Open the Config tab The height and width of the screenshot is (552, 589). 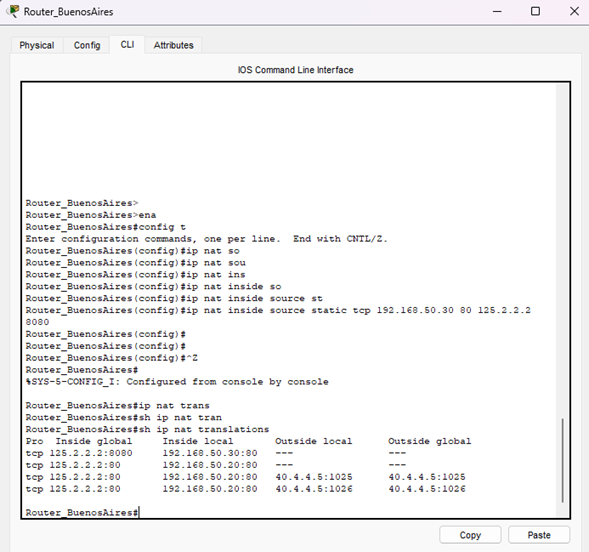pyautogui.click(x=87, y=45)
